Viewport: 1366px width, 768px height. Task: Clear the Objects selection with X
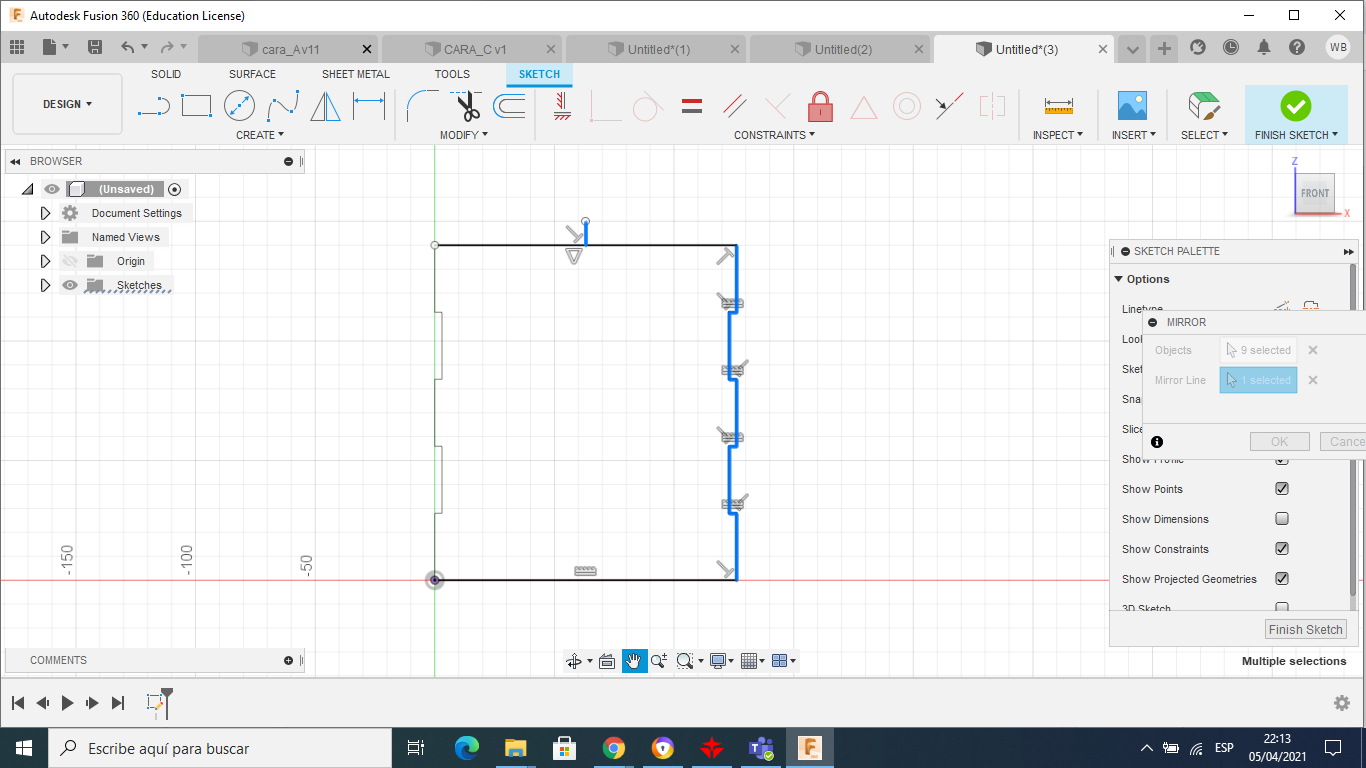click(1313, 350)
